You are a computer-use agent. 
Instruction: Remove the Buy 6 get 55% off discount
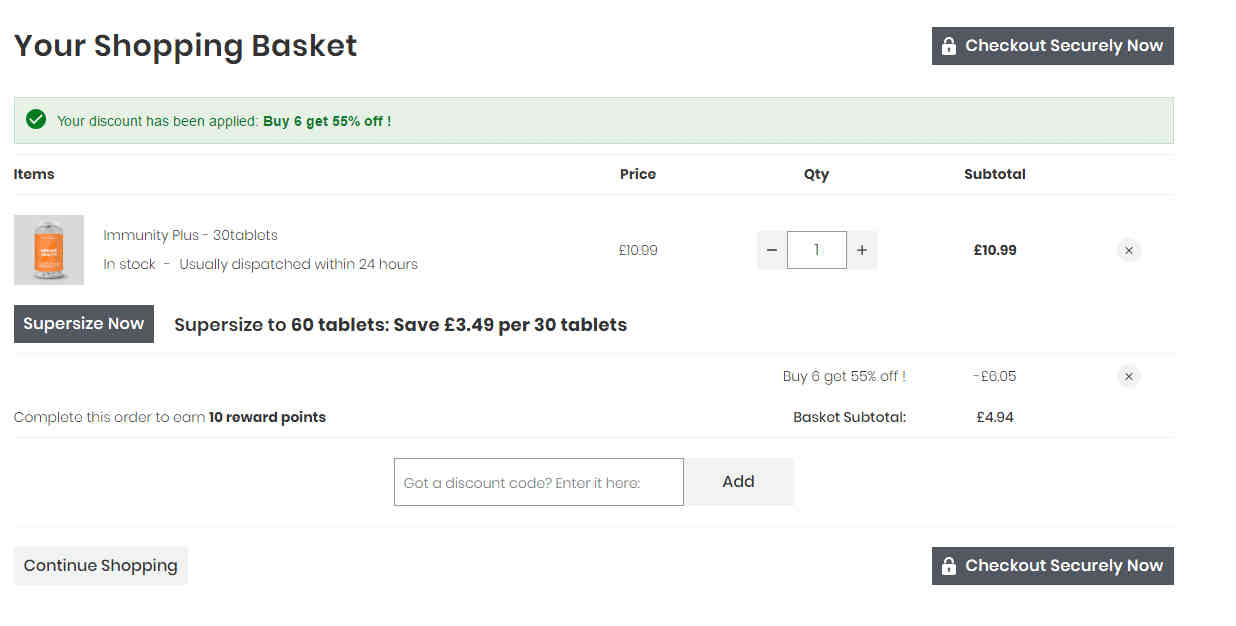(x=1128, y=377)
